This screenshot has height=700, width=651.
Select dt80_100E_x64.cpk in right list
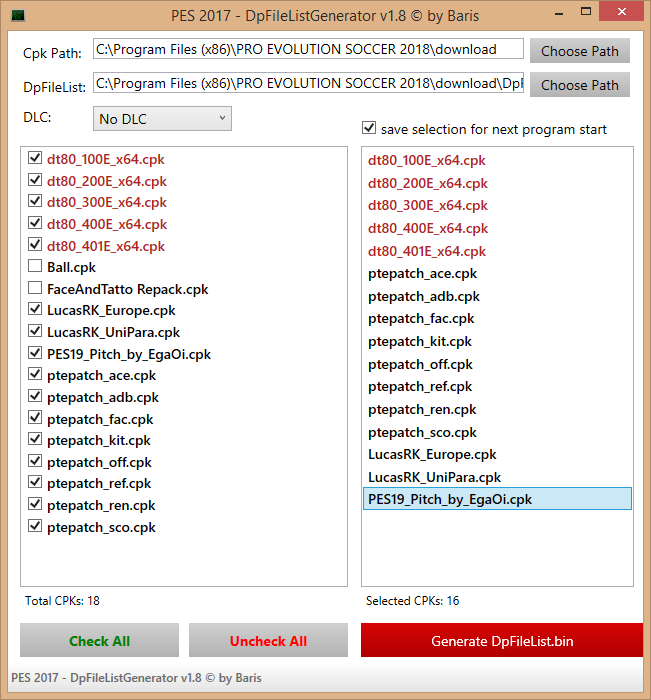(497, 160)
